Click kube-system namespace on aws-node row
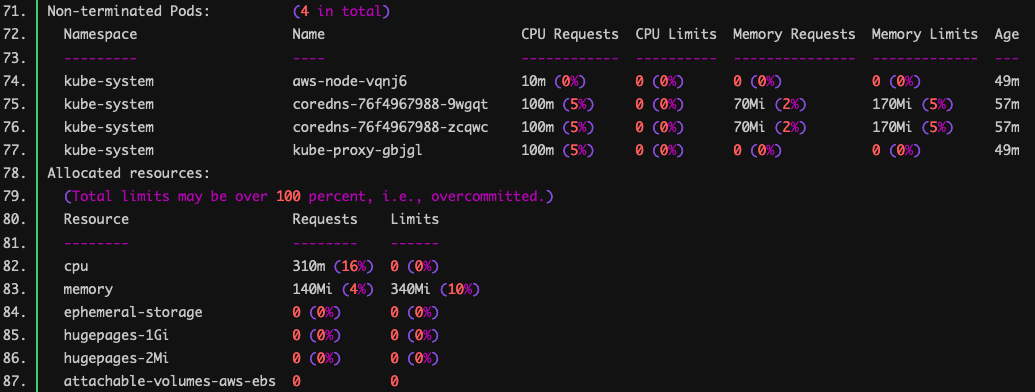The width and height of the screenshot is (1035, 392). (x=108, y=81)
